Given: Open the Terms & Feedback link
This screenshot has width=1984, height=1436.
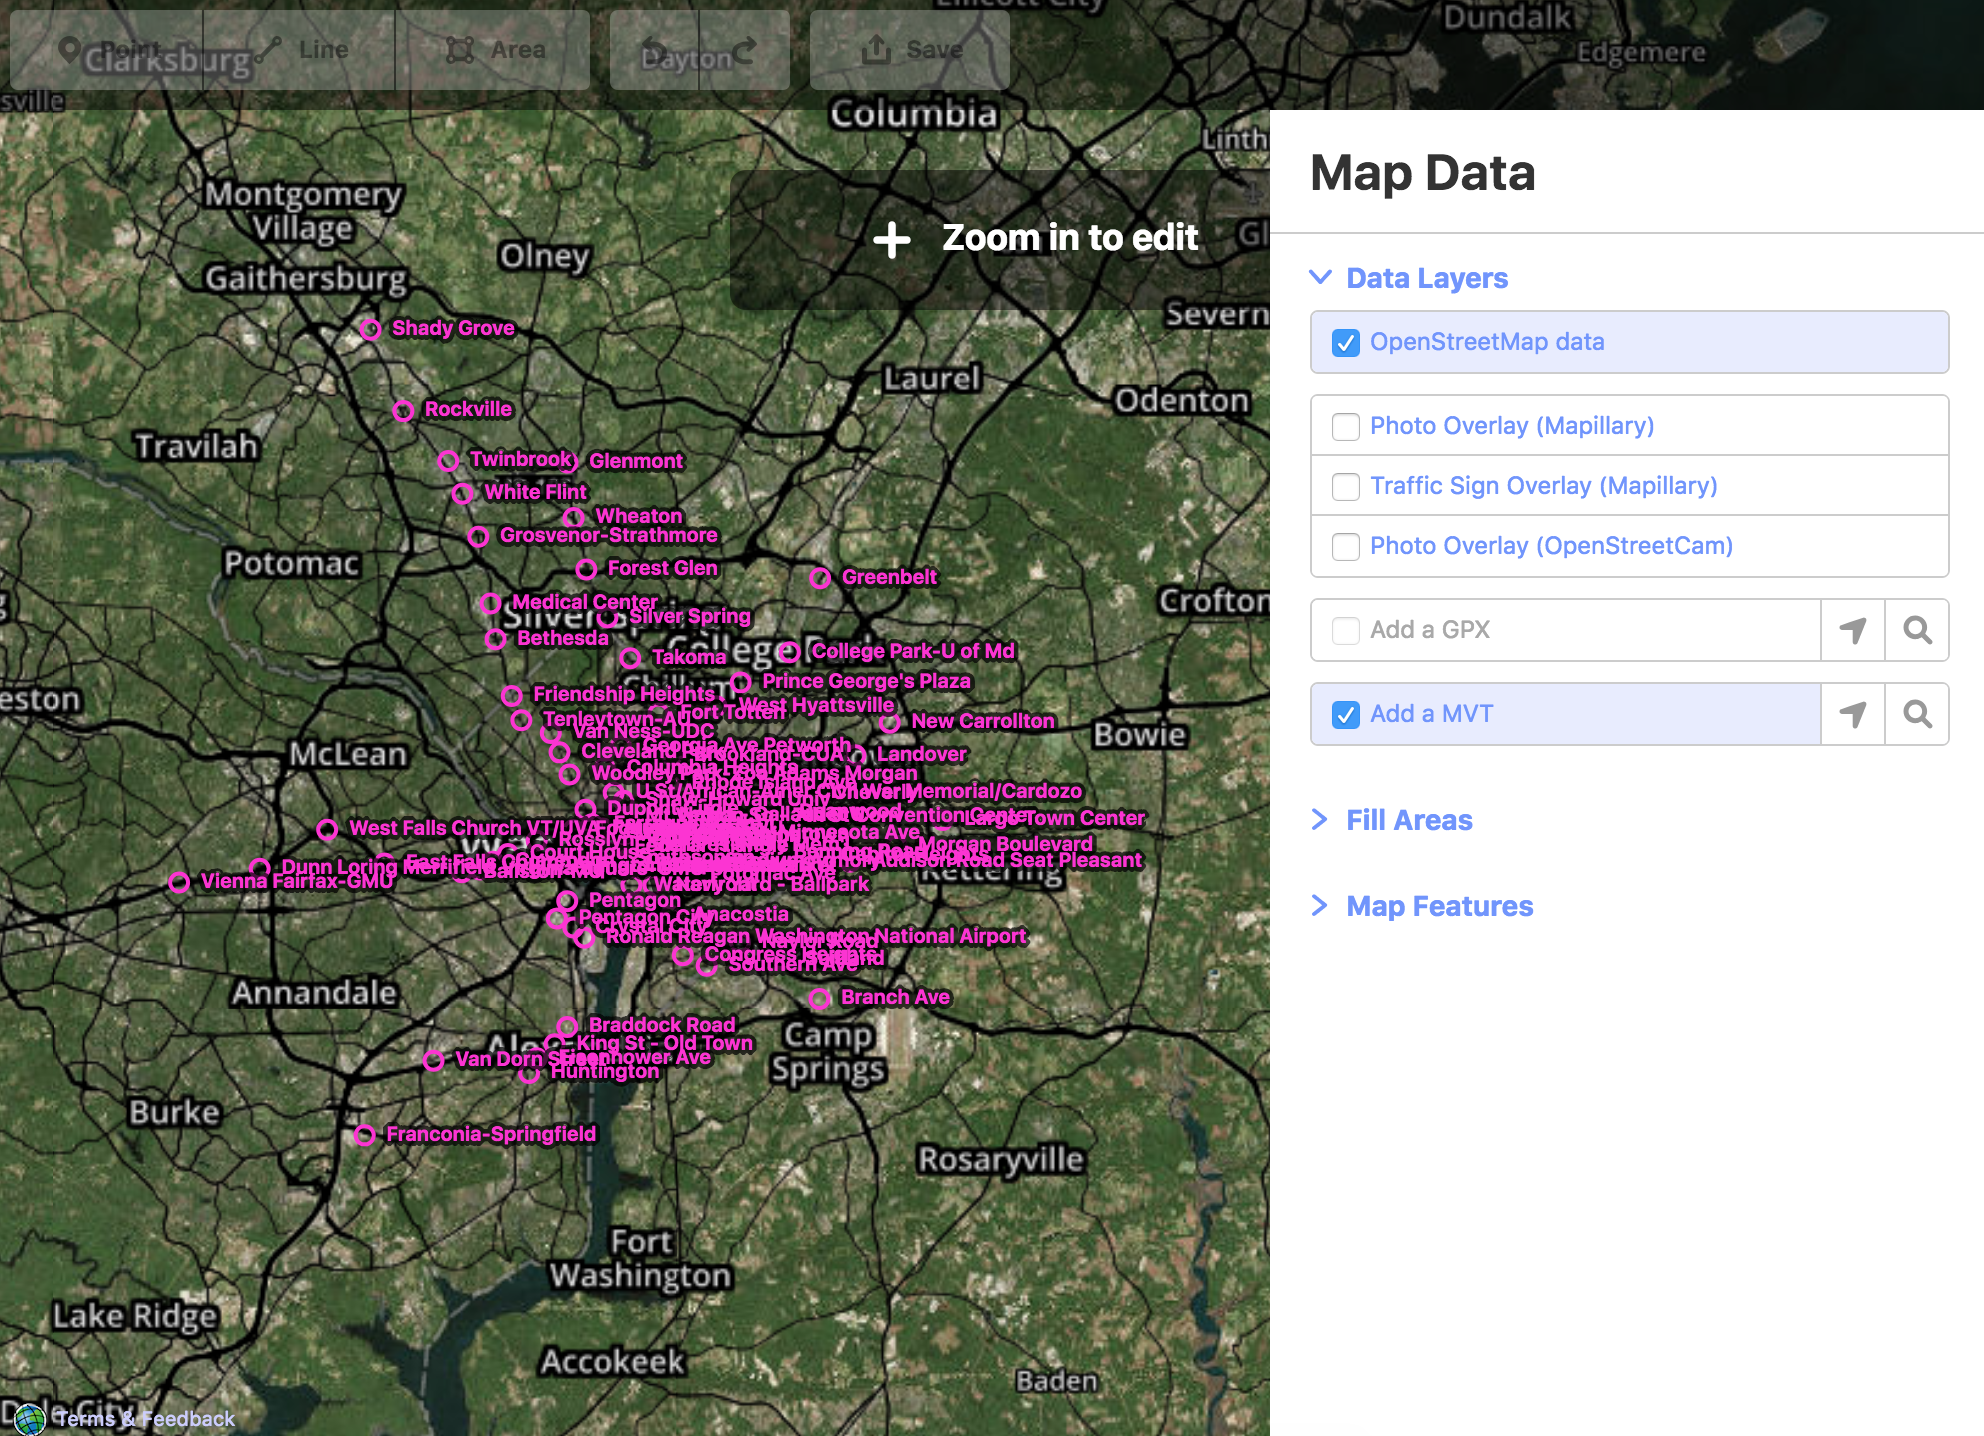Looking at the screenshot, I should pyautogui.click(x=145, y=1419).
